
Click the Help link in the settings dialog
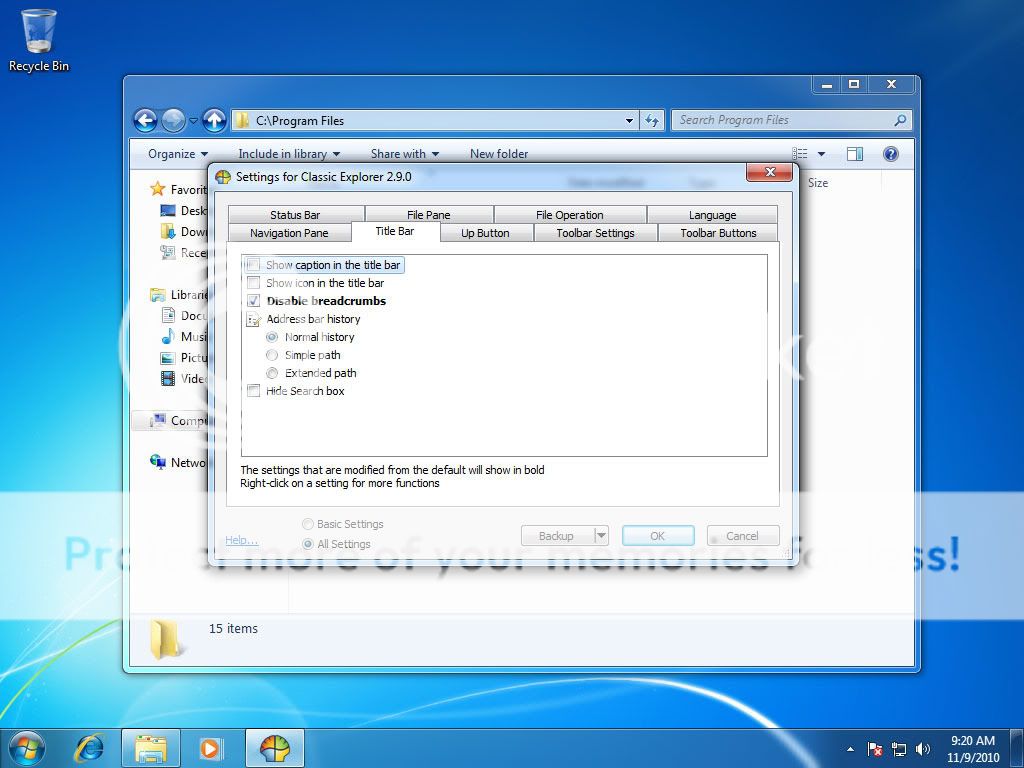point(240,539)
